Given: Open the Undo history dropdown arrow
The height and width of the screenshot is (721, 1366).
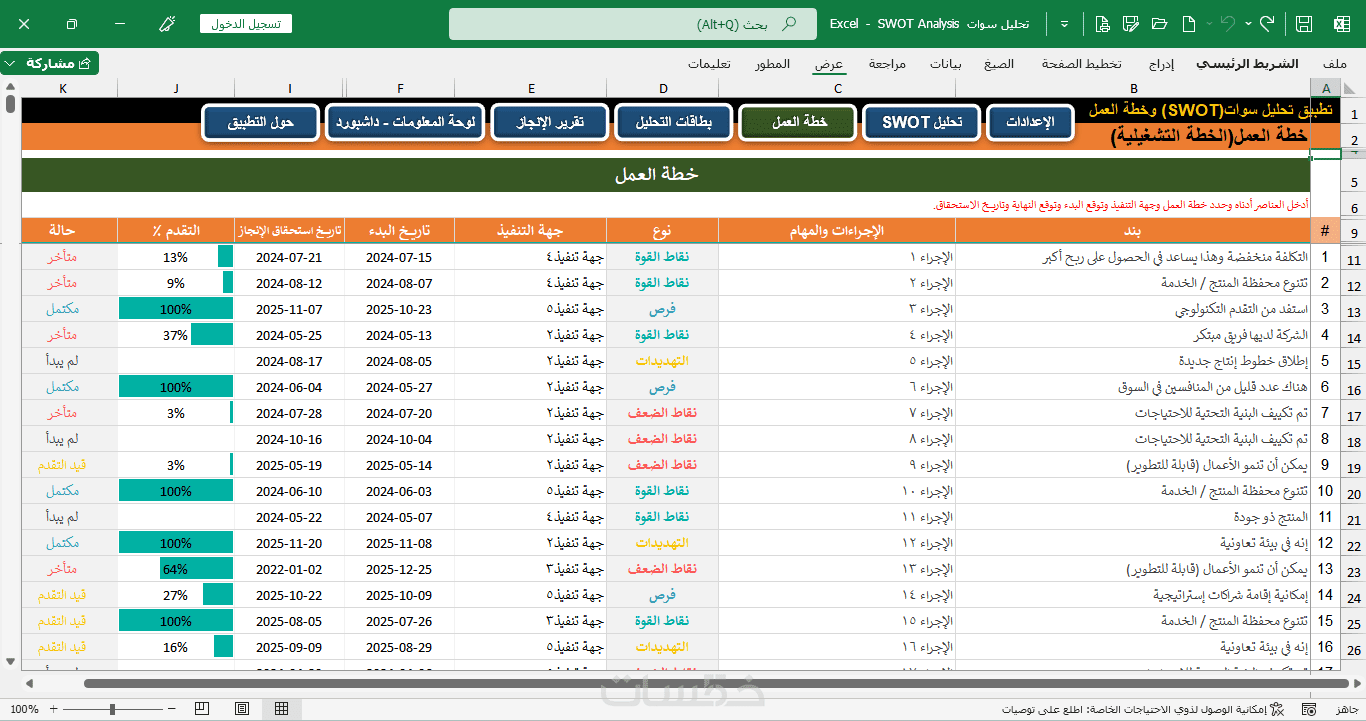Looking at the screenshot, I should click(x=1209, y=23).
